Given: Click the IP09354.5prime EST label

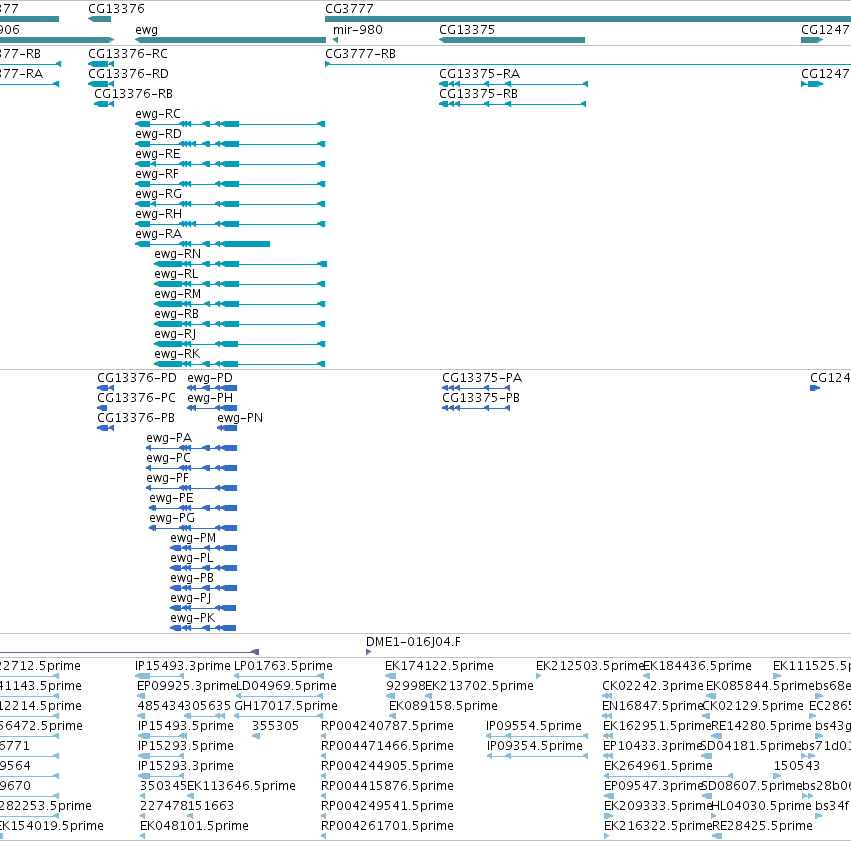Looking at the screenshot, I should pos(535,747).
